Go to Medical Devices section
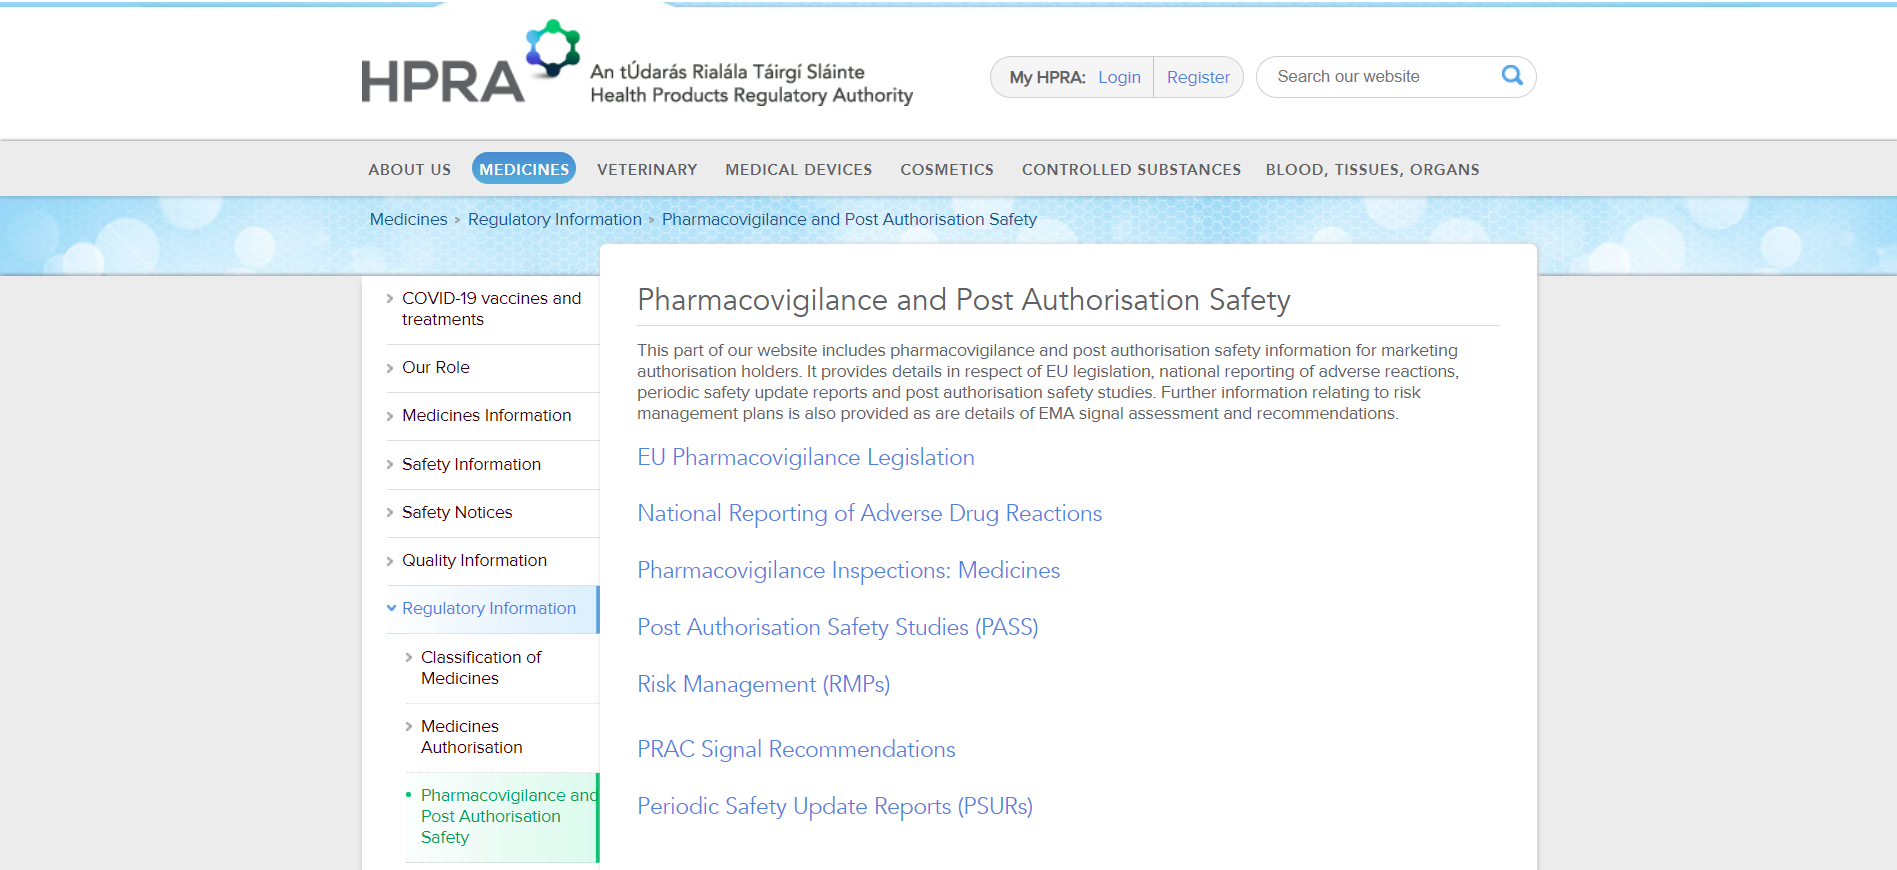 (798, 169)
